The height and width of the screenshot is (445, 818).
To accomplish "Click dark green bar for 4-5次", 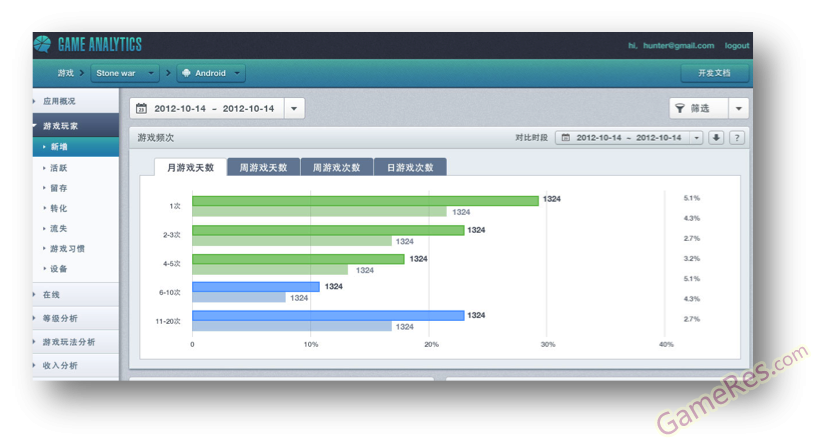I will click(298, 259).
